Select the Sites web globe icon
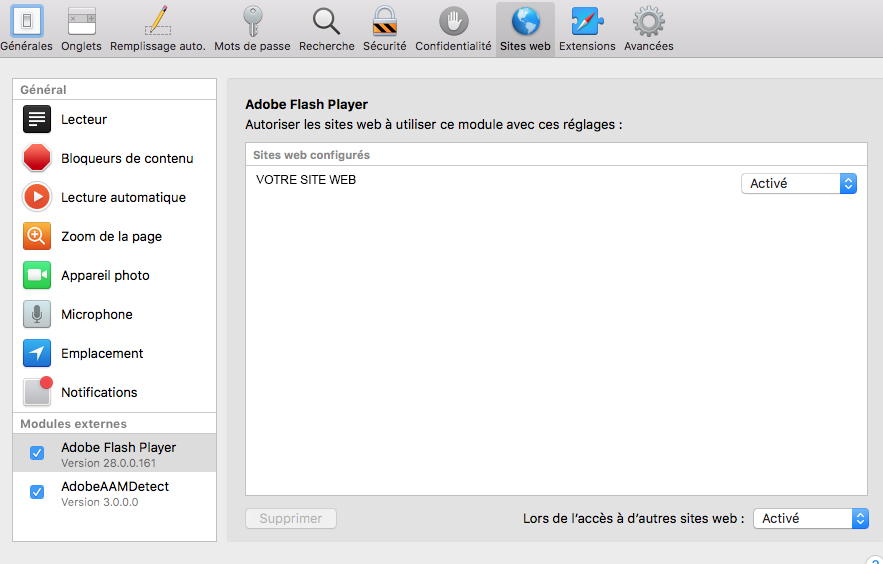 tap(525, 21)
